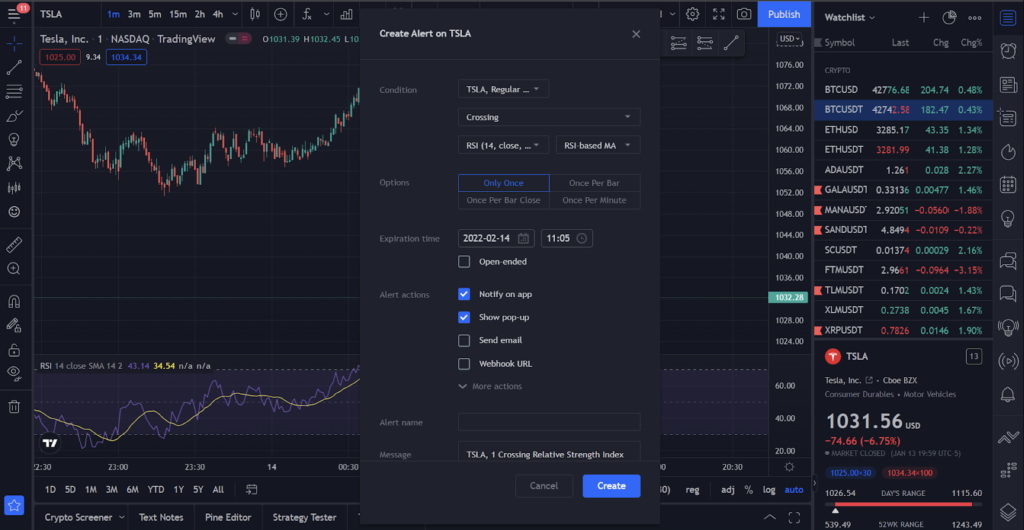Image resolution: width=1024 pixels, height=530 pixels.
Task: Open the text annotation tools
Action: (x=14, y=140)
